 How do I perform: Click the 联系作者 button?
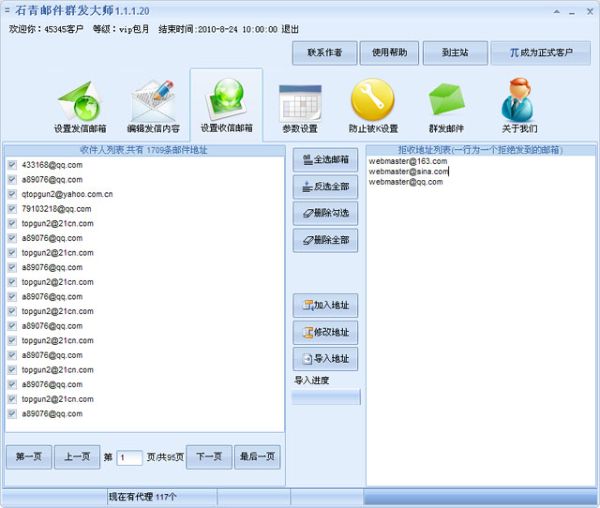click(324, 53)
